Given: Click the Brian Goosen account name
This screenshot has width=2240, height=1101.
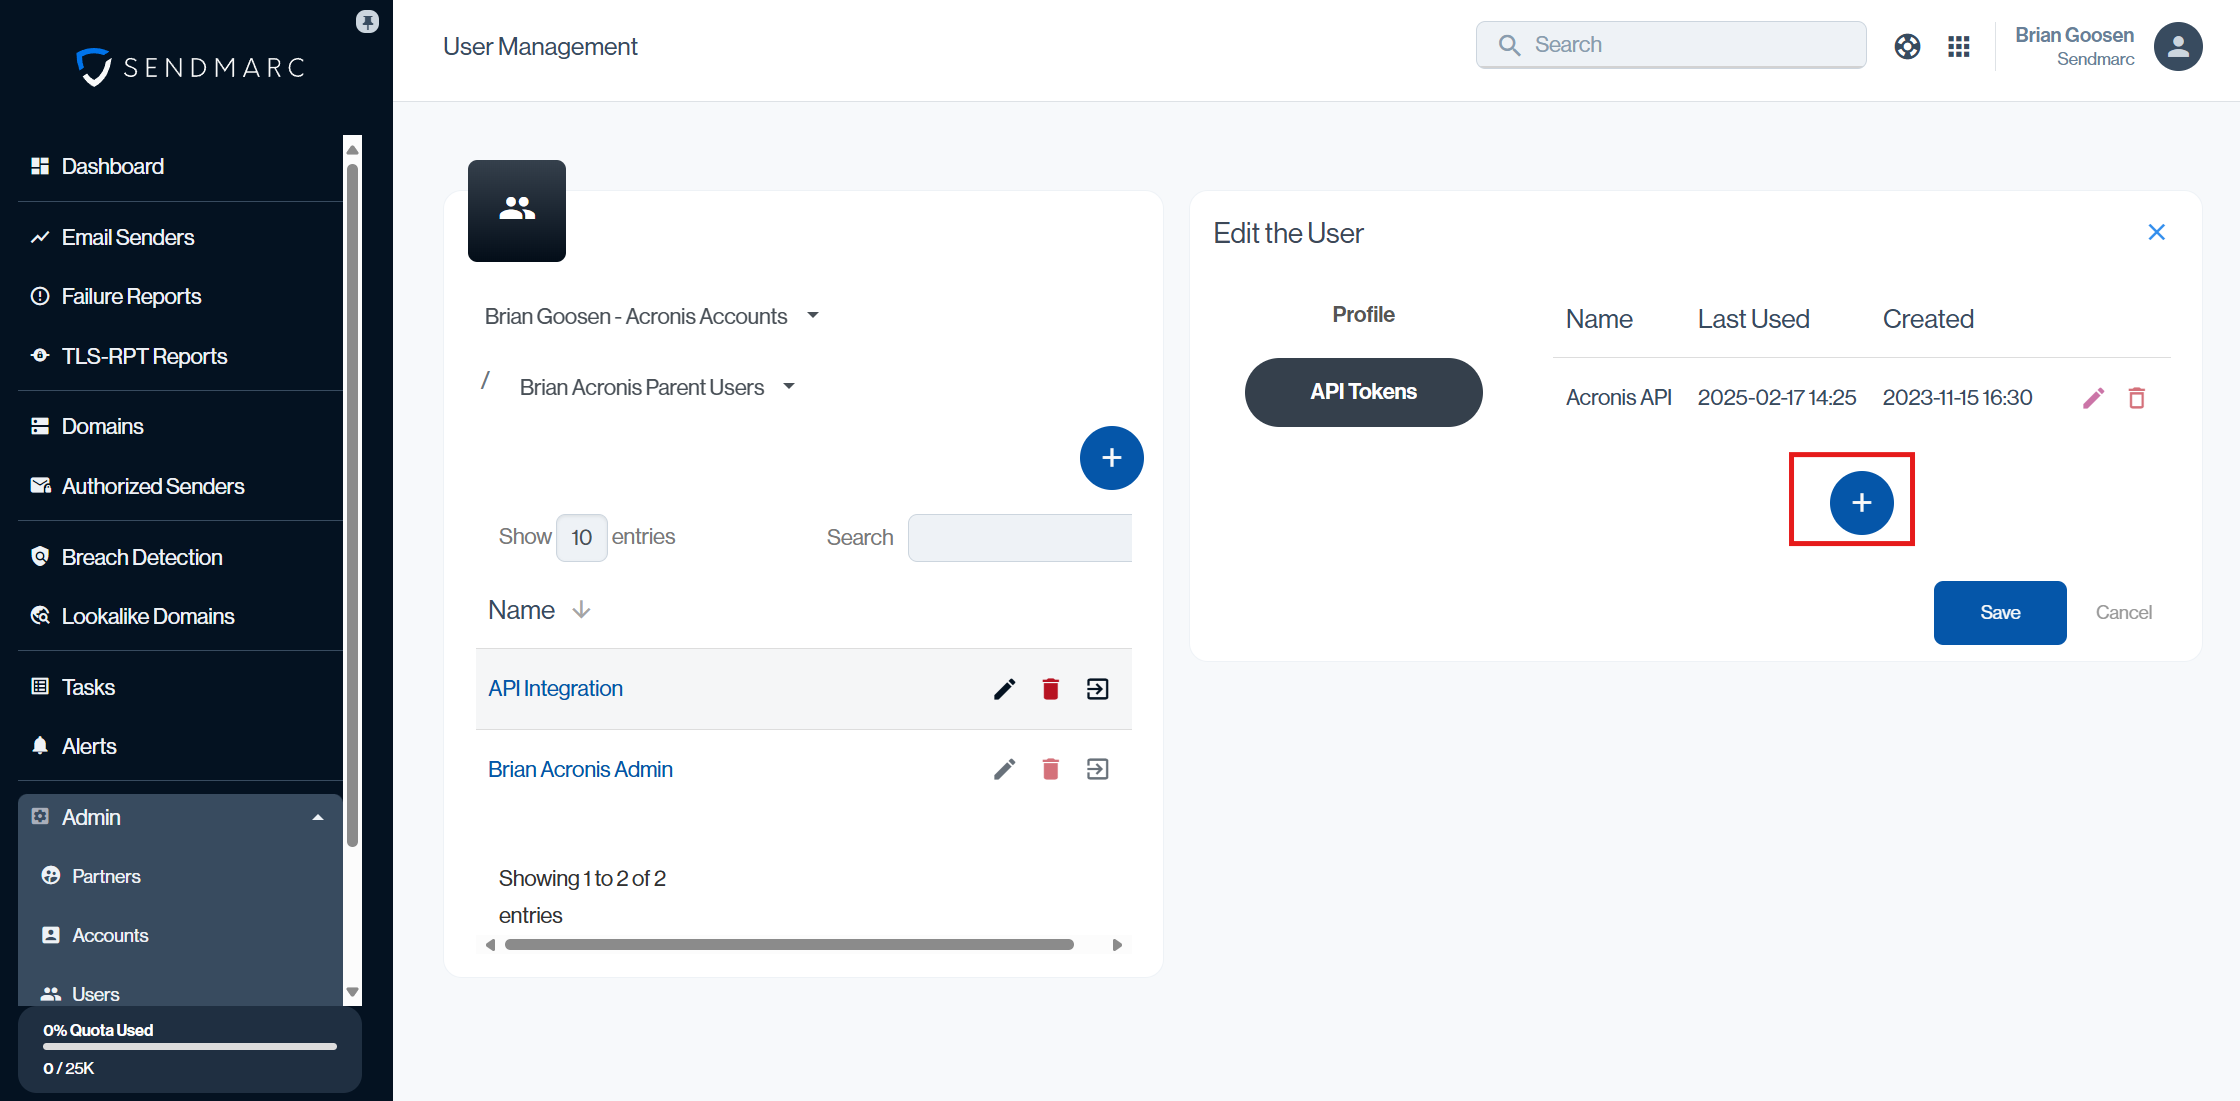Looking at the screenshot, I should point(2074,35).
